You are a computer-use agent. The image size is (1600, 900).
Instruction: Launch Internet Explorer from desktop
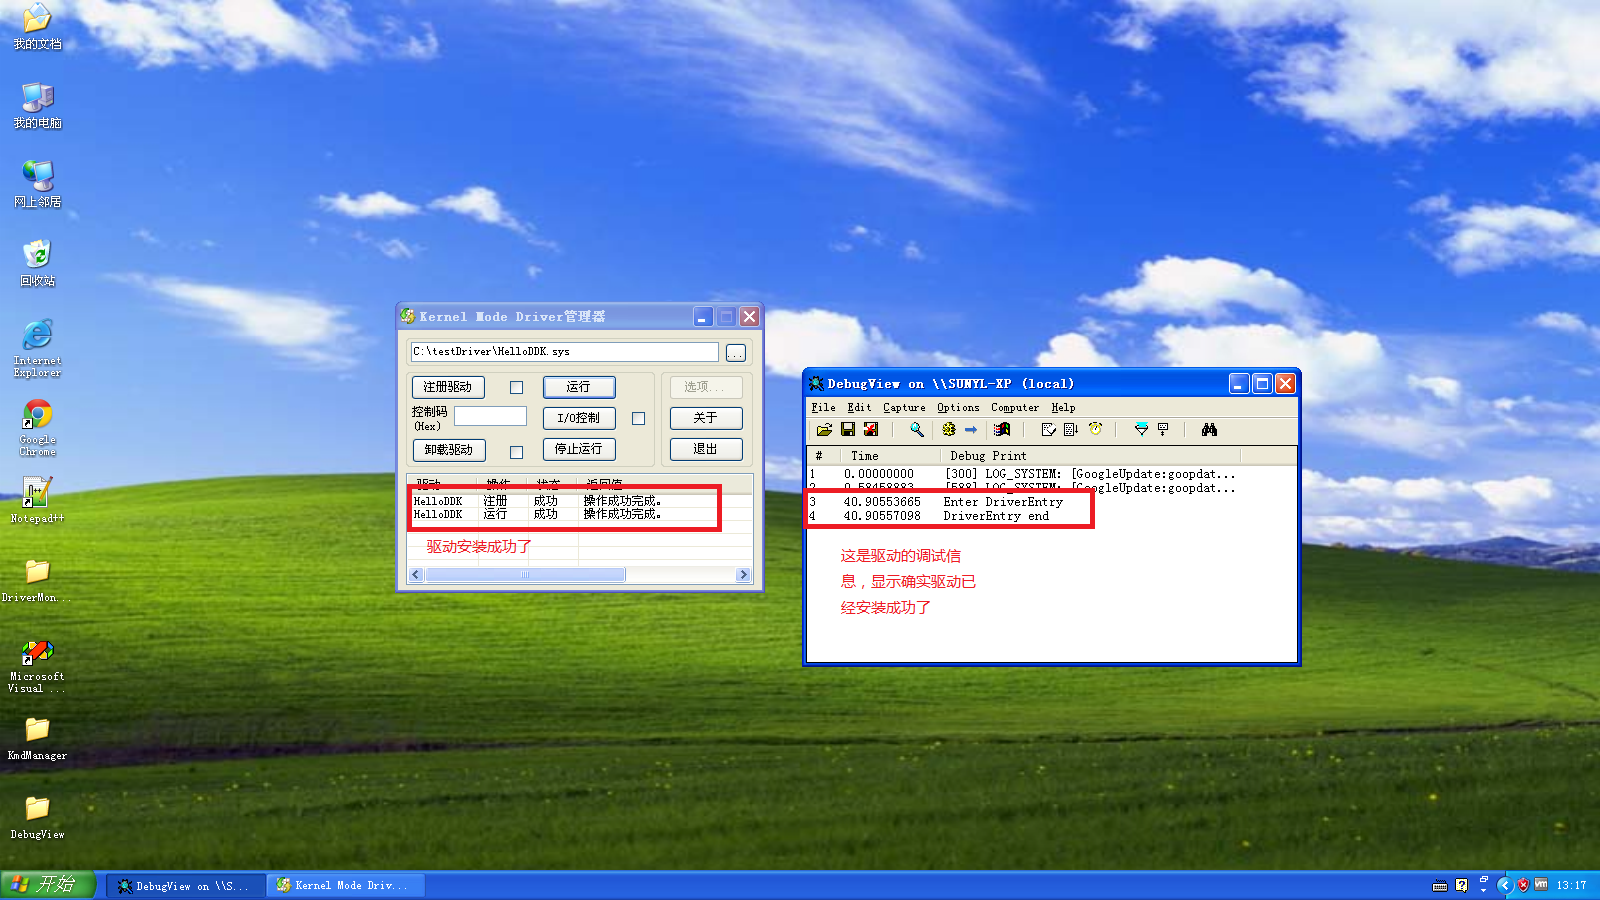tap(37, 347)
